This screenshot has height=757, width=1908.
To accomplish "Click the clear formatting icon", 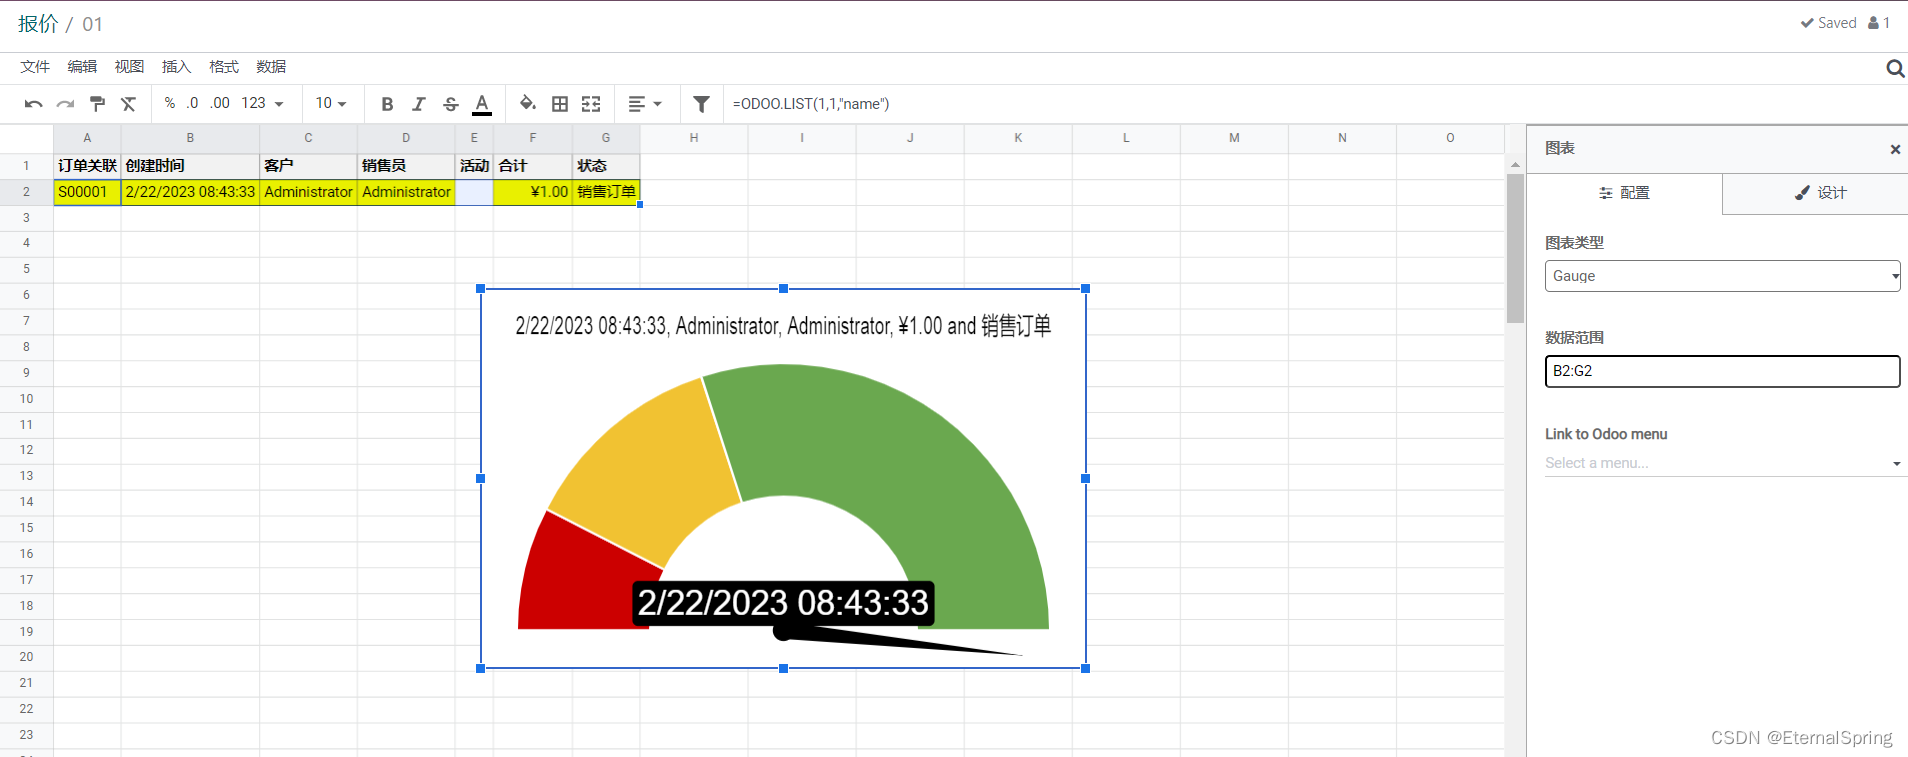I will [128, 104].
